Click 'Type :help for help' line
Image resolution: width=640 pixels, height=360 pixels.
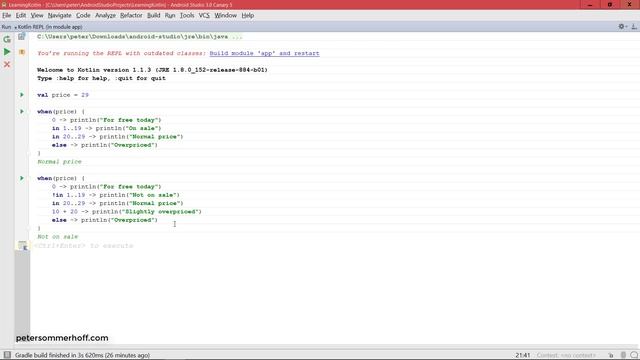click(101, 78)
